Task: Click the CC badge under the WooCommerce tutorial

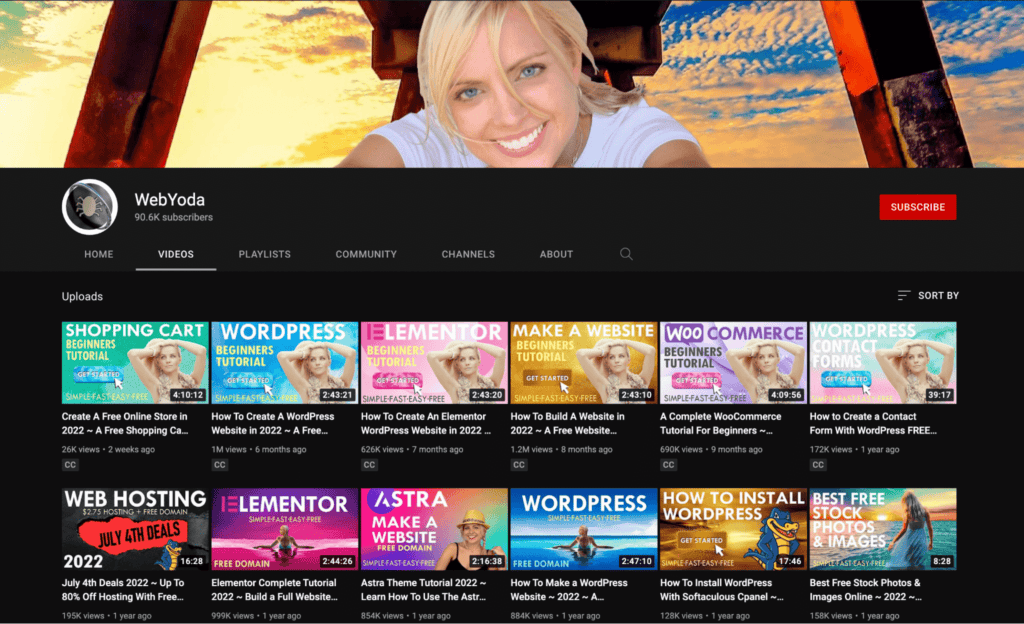Action: point(667,464)
